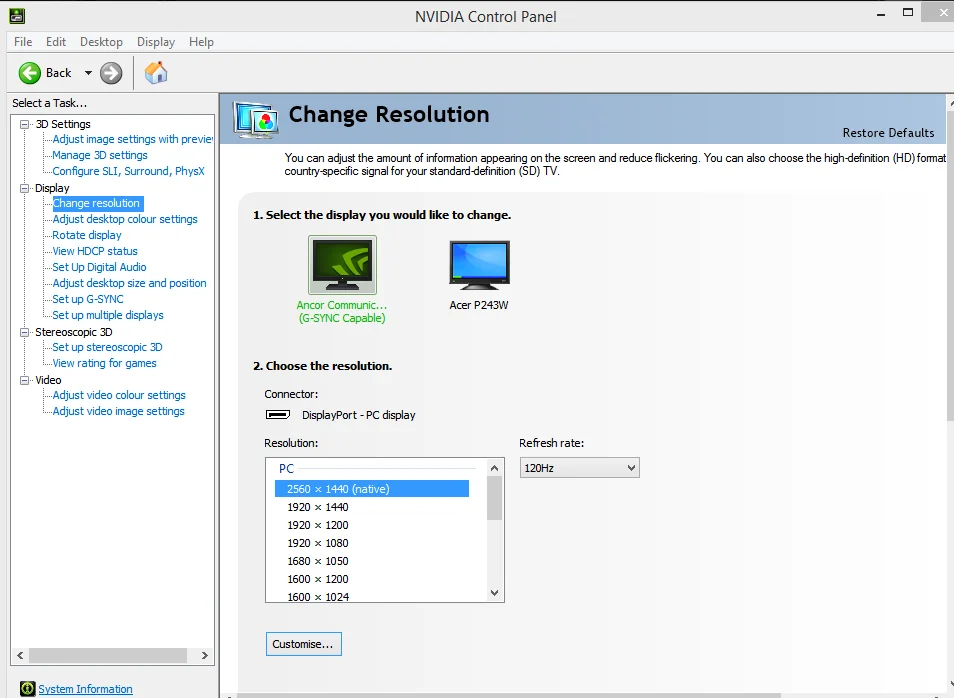Click the grey Forward arrow icon
The width and height of the screenshot is (954, 698).
pyautogui.click(x=111, y=73)
